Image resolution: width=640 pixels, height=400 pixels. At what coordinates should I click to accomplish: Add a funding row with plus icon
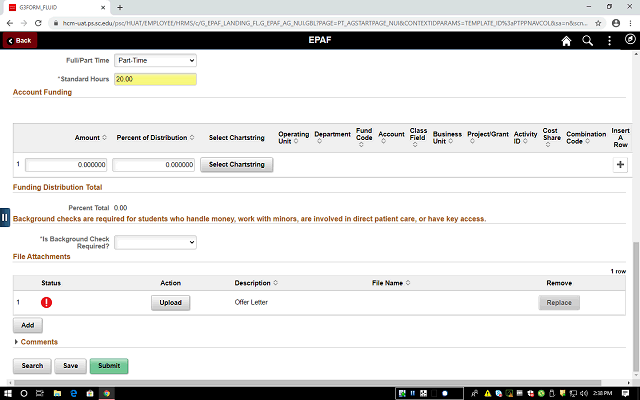[620, 164]
